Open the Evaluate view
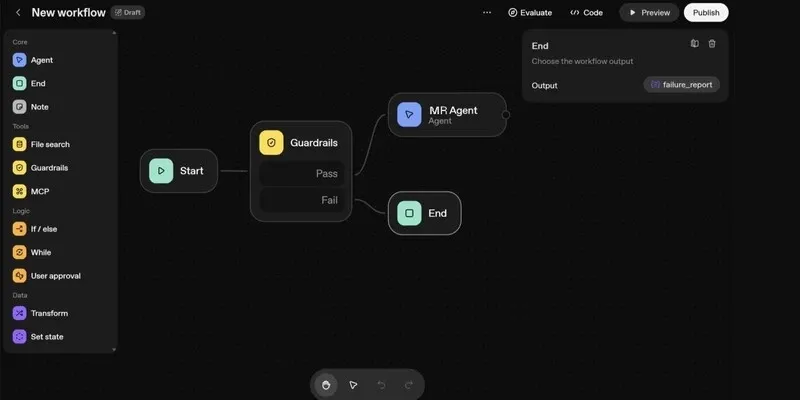This screenshot has width=800, height=400. 530,13
